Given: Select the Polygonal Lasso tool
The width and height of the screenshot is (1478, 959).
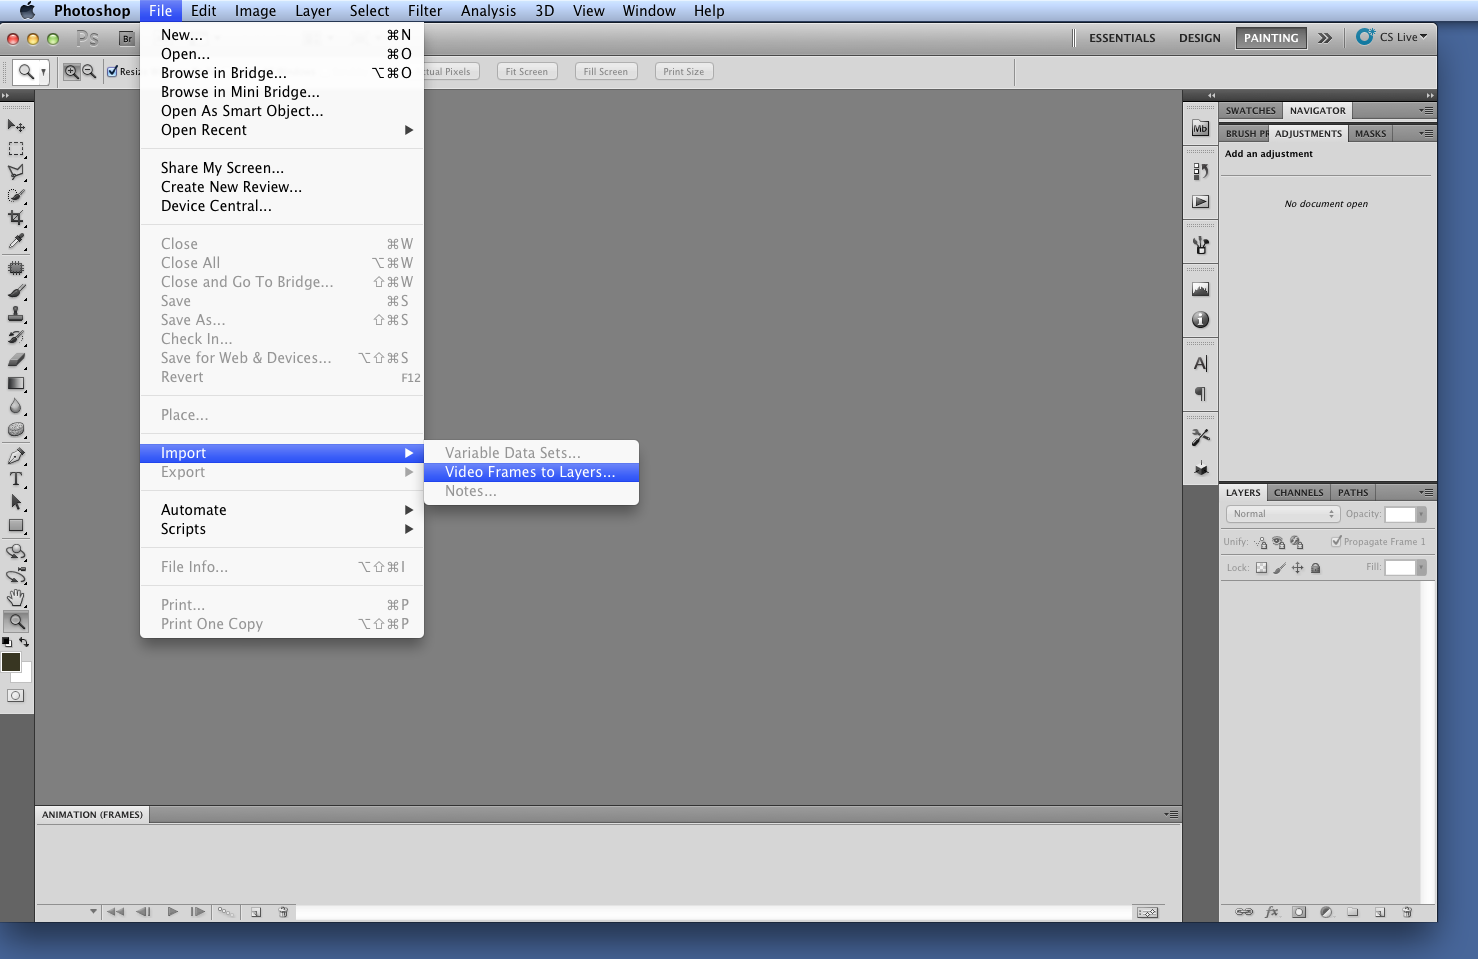Looking at the screenshot, I should 16,172.
